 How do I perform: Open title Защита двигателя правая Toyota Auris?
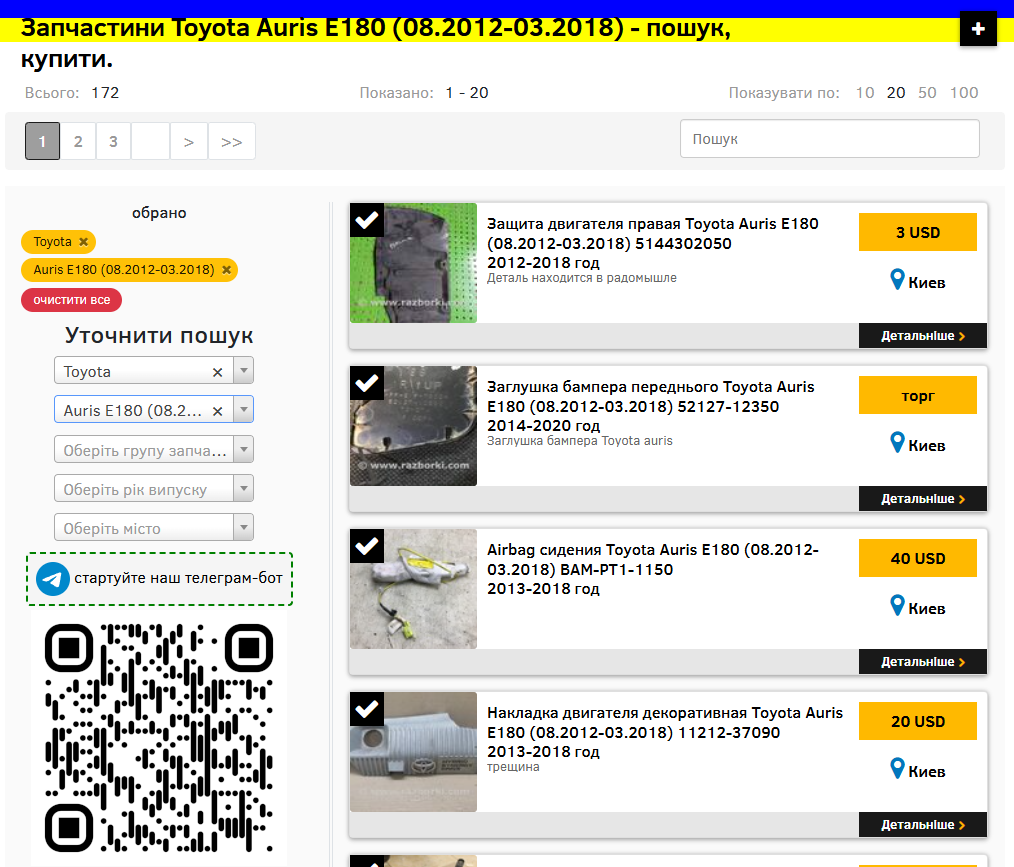coord(653,243)
